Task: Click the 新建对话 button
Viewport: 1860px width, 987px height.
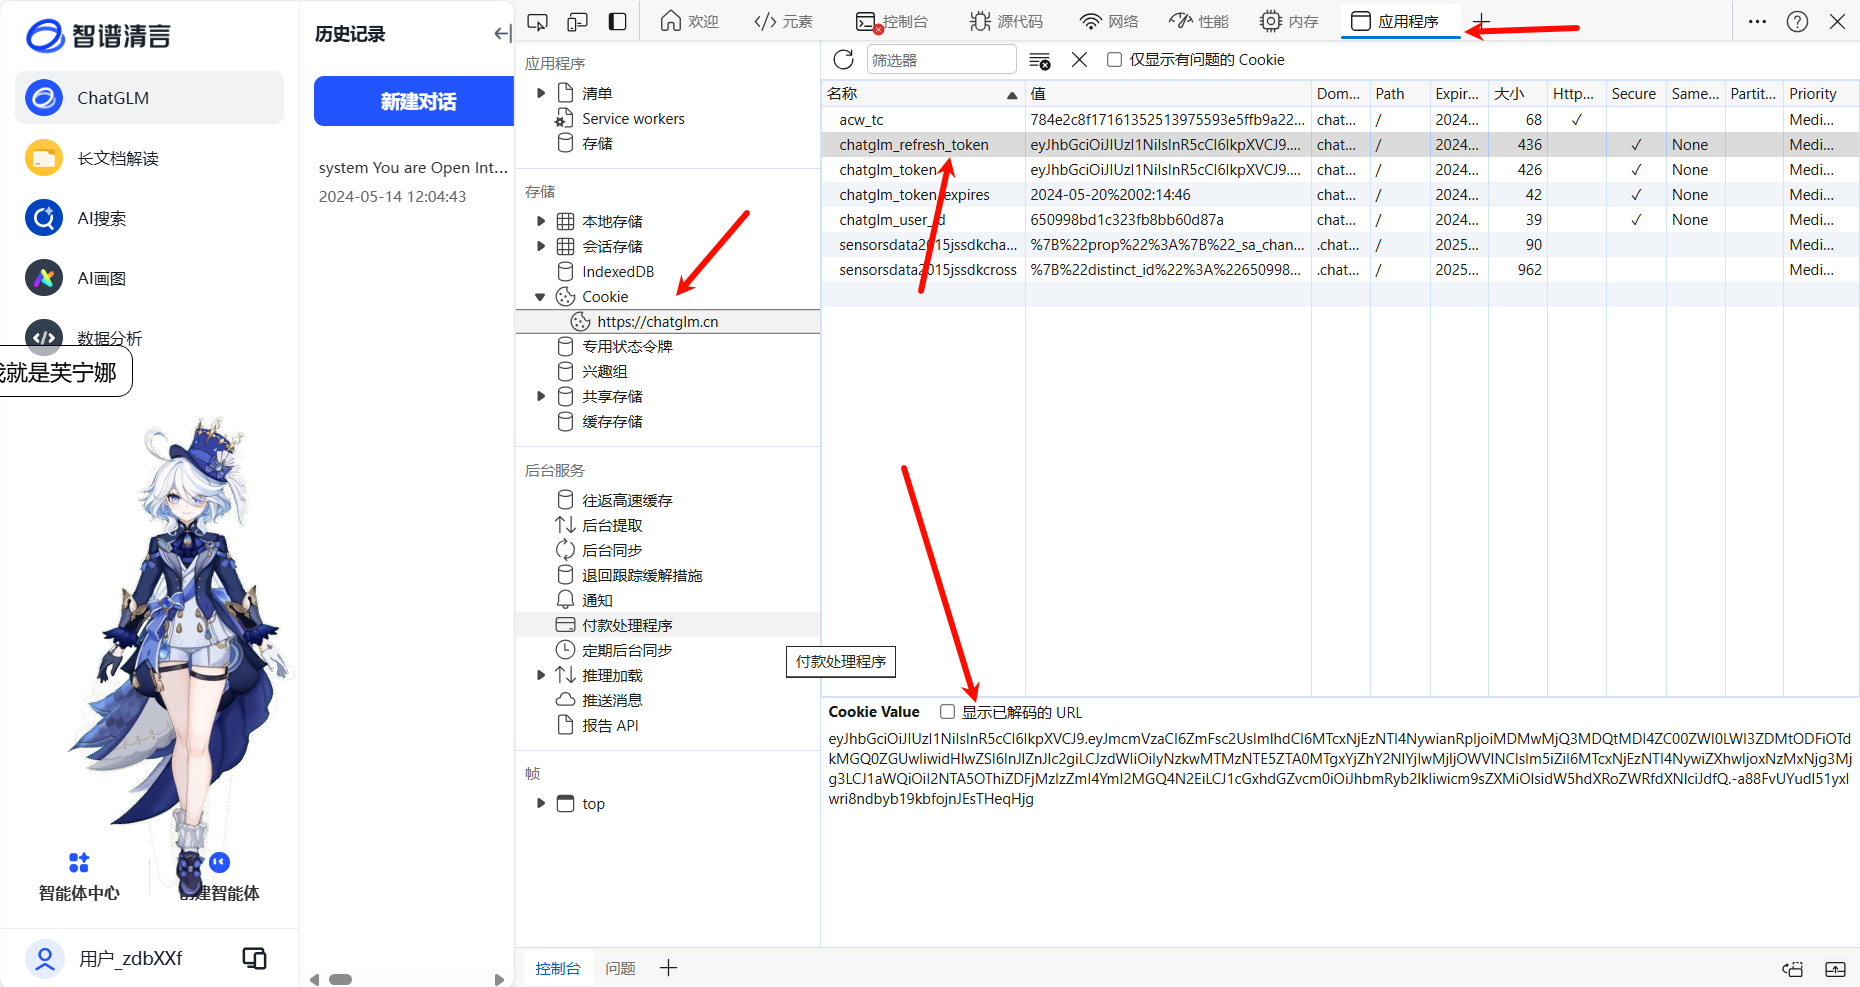Action: [x=414, y=101]
